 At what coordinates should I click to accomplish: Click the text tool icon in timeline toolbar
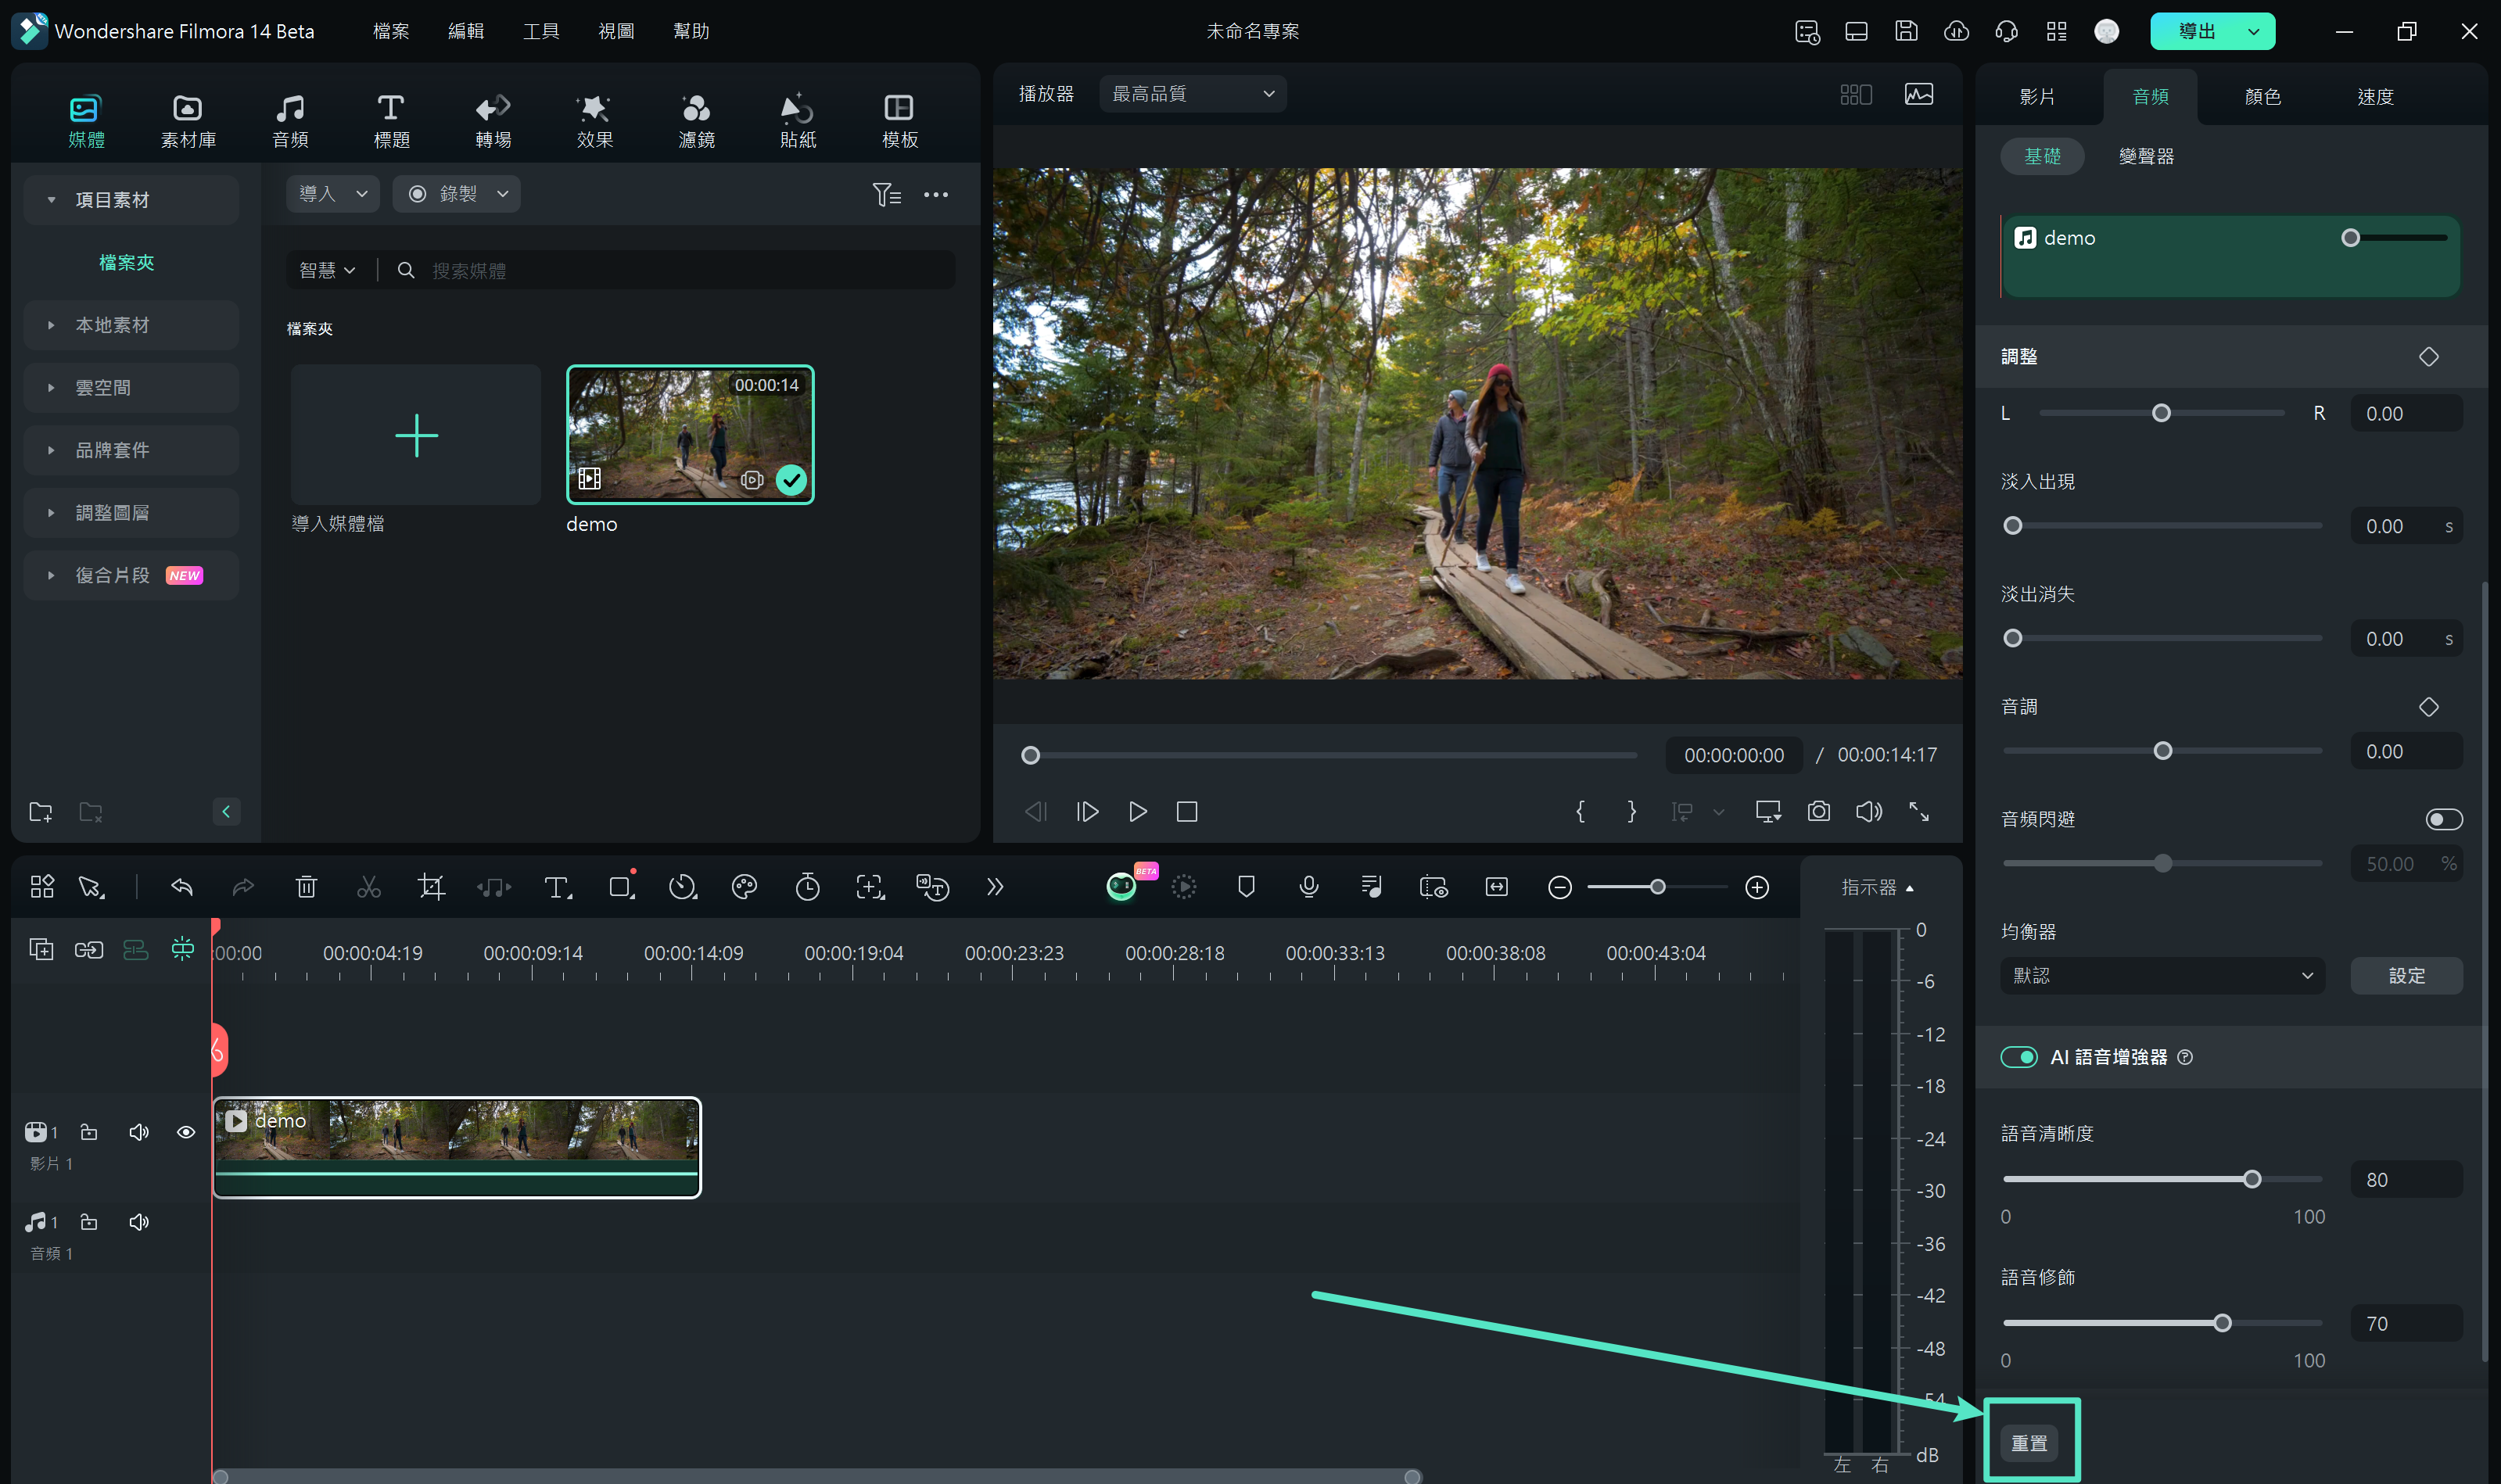[x=557, y=887]
